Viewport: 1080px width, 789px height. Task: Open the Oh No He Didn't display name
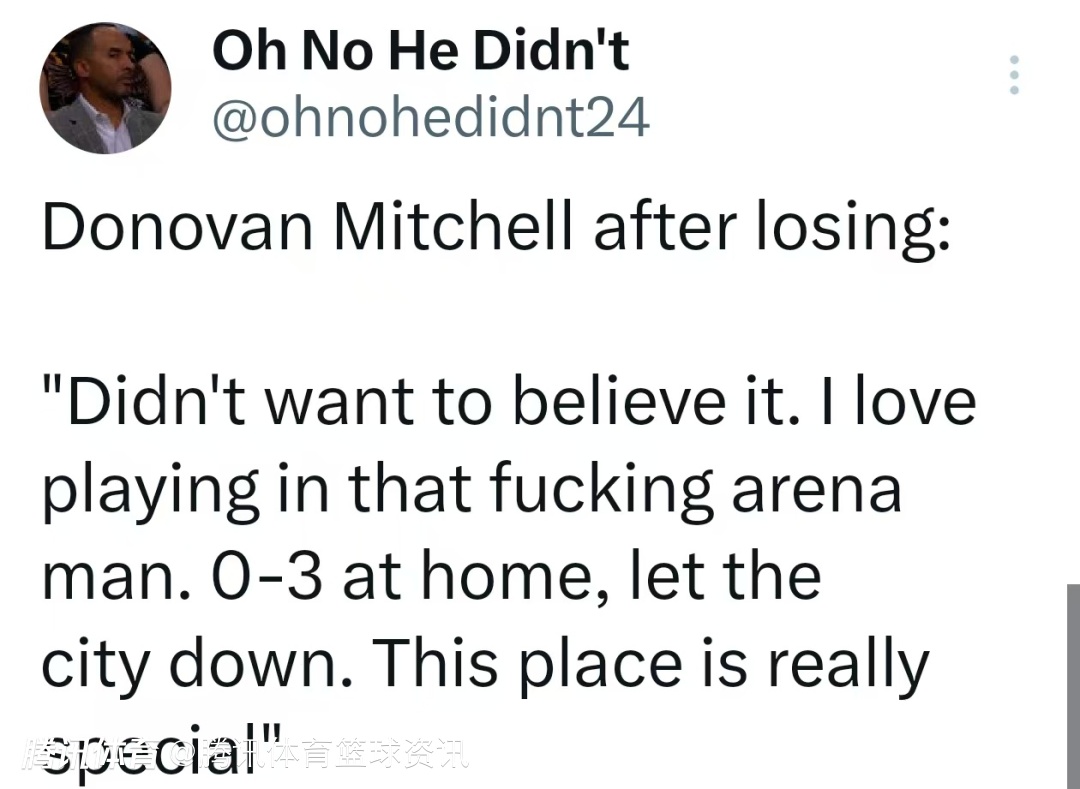[x=420, y=51]
